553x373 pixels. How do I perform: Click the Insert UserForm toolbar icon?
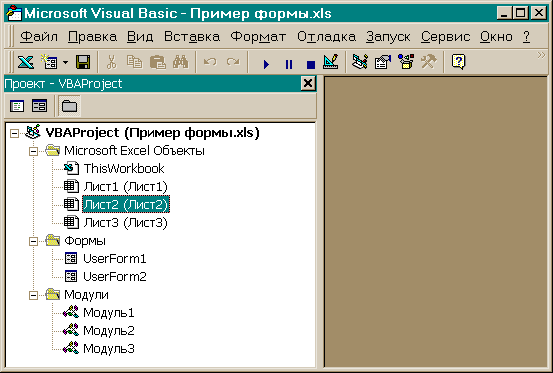pos(50,62)
